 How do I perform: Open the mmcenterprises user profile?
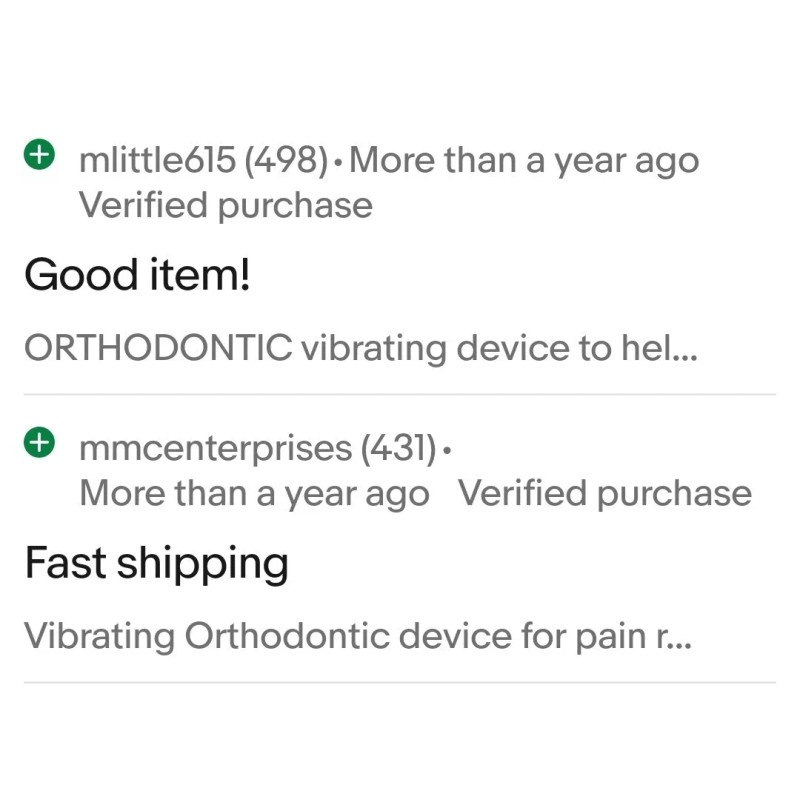point(215,448)
